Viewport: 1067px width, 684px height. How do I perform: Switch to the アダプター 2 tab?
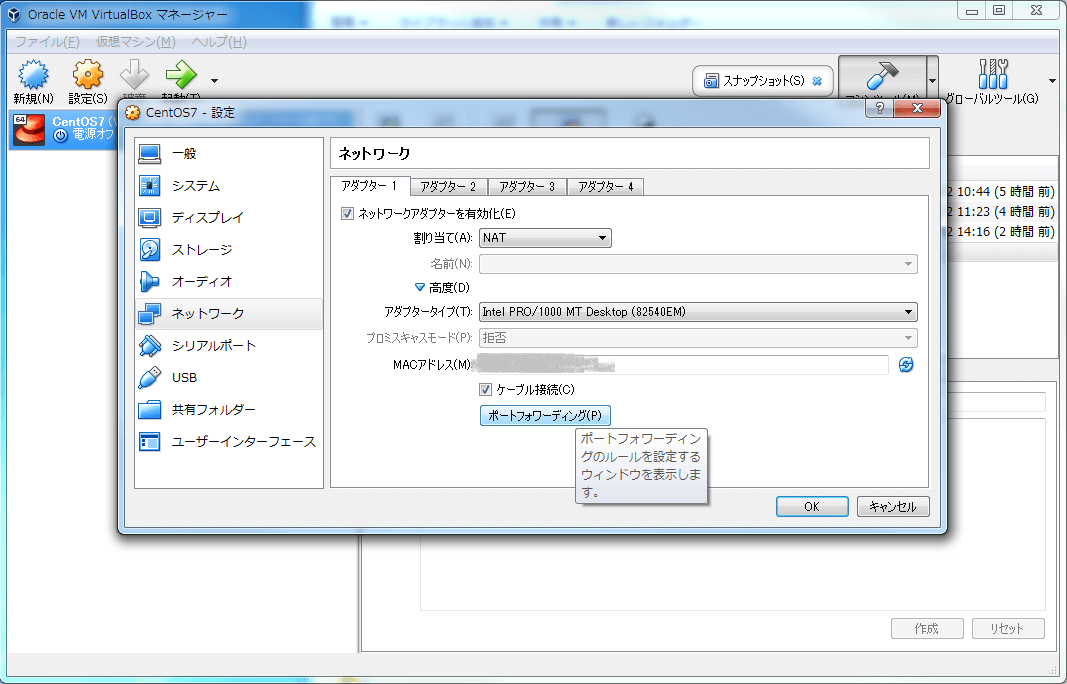pyautogui.click(x=448, y=186)
